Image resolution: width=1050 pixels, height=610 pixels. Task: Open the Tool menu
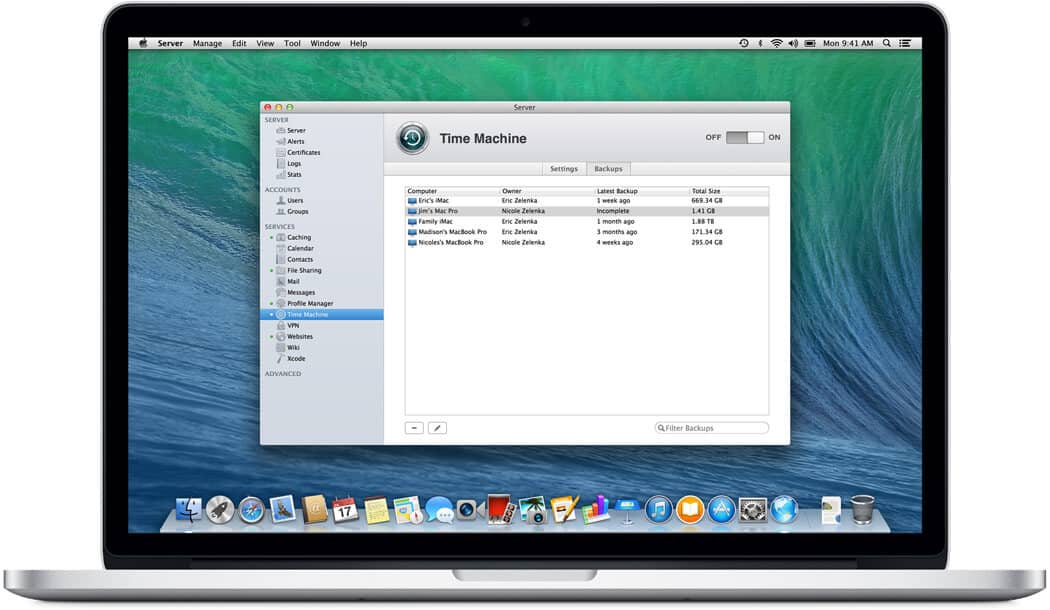[292, 43]
